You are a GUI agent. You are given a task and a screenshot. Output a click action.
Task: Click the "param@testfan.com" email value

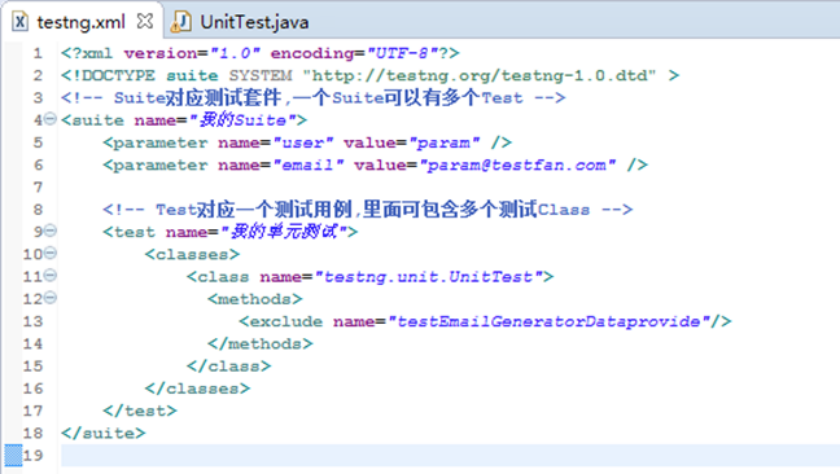tap(518, 165)
